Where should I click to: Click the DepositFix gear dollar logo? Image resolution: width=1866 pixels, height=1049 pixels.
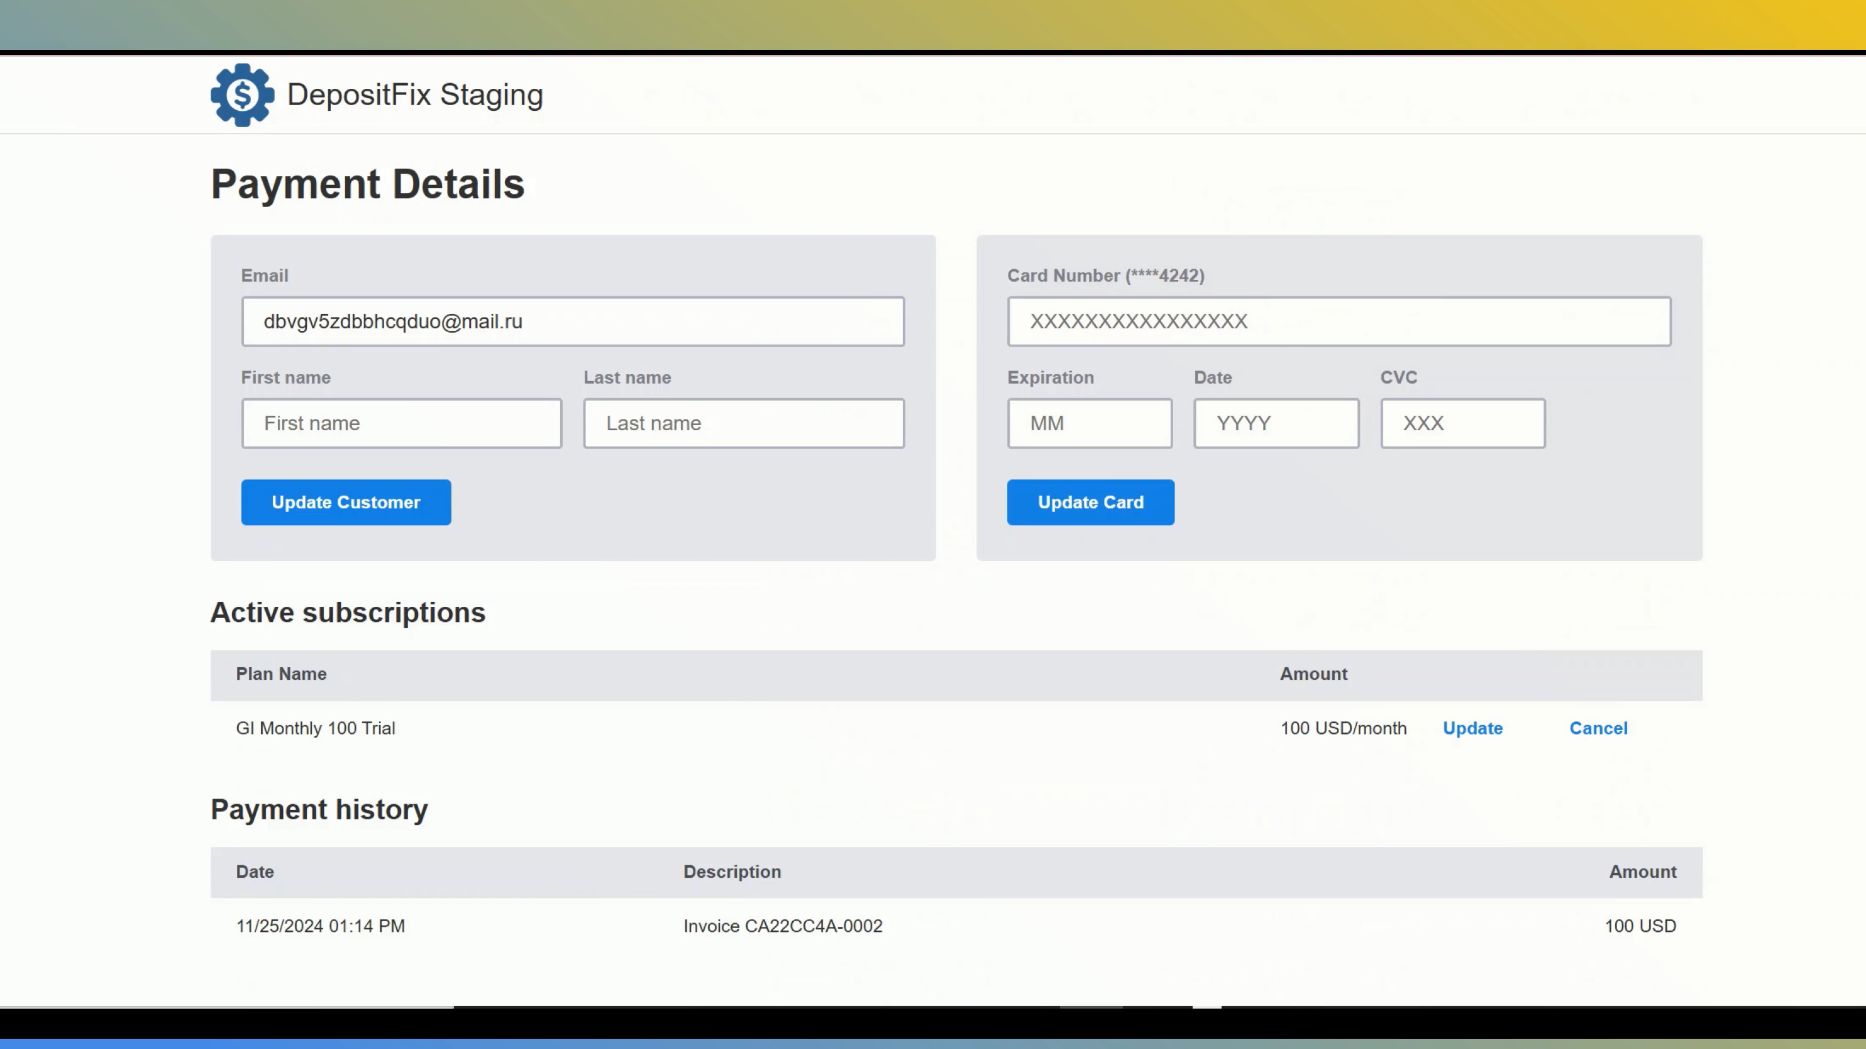coord(242,95)
